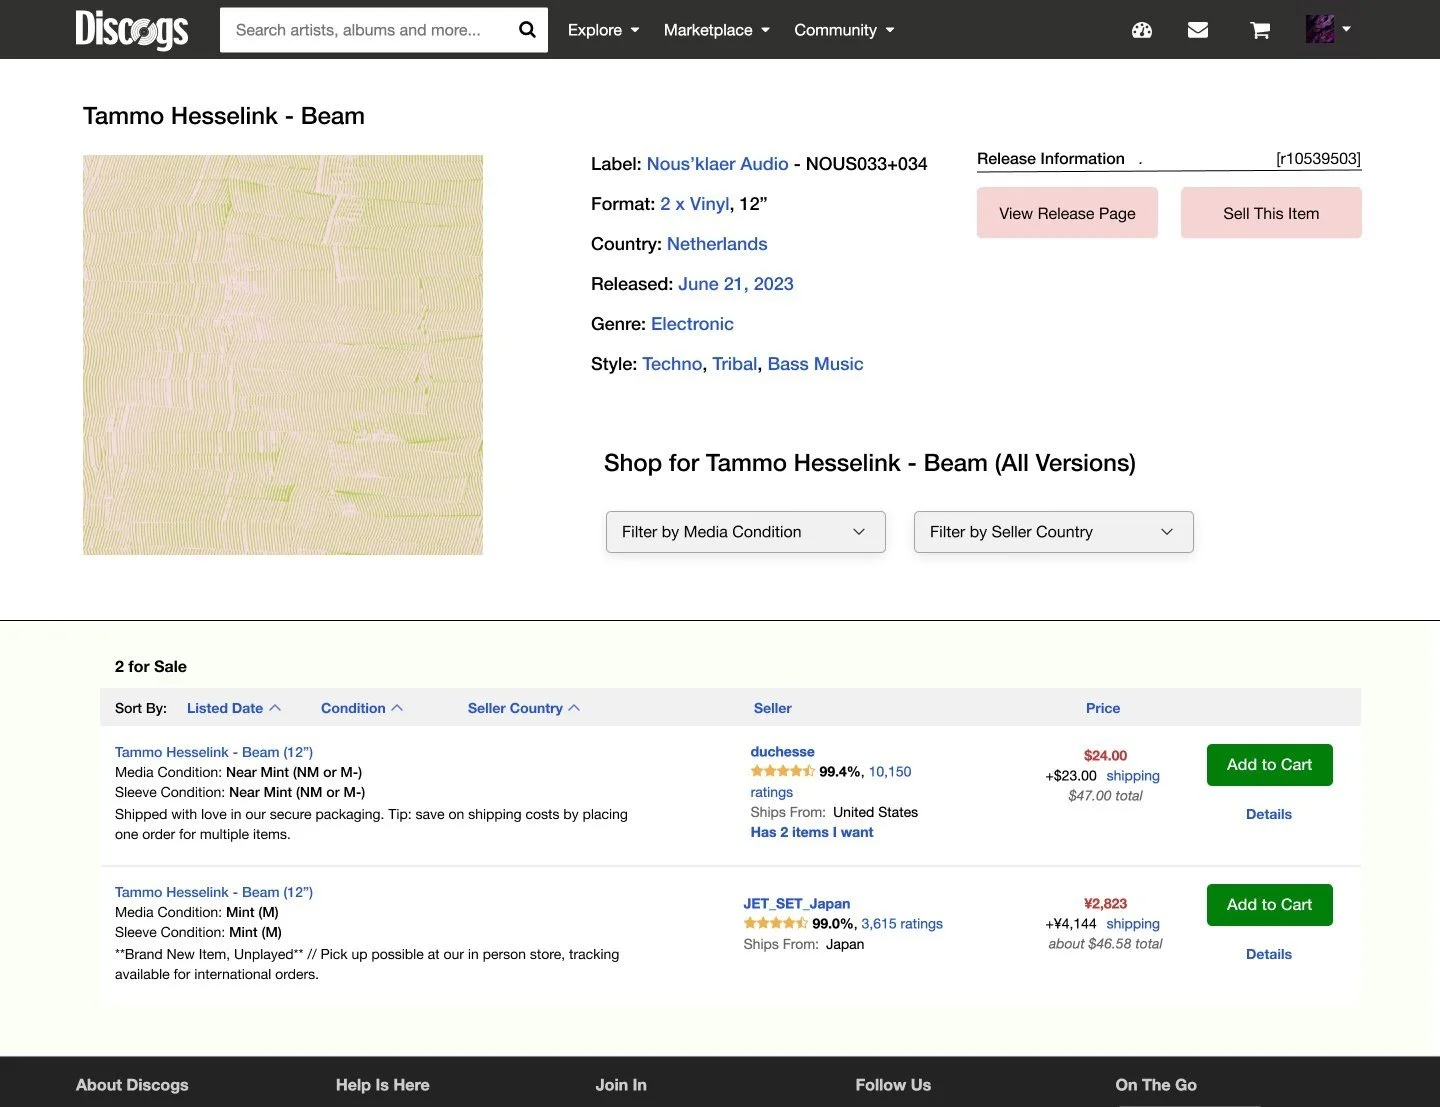Click Follow Us footer heading
This screenshot has width=1440, height=1107.
(x=893, y=1085)
